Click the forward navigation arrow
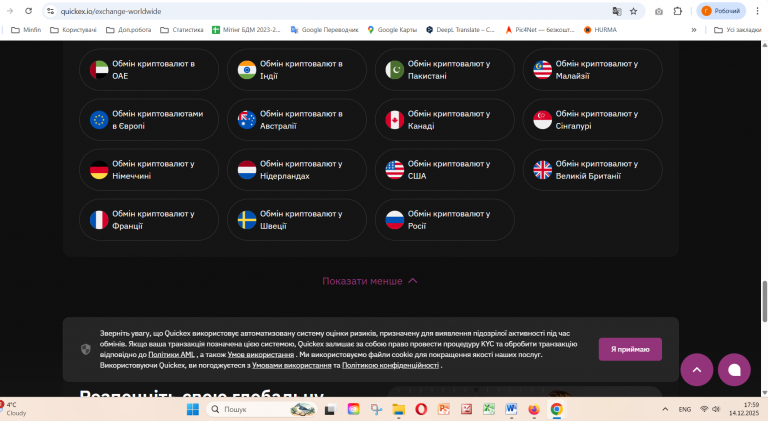Screen dimensions: 768x421 coord(10,11)
